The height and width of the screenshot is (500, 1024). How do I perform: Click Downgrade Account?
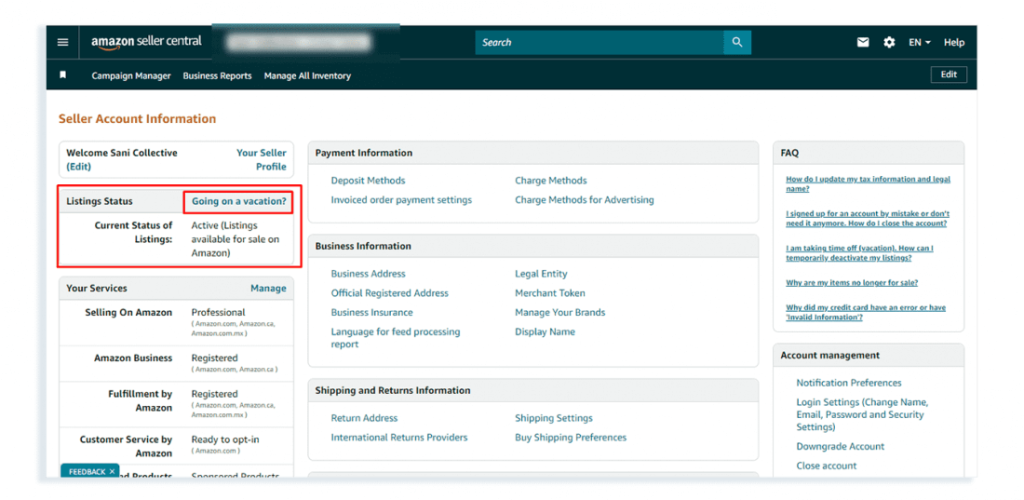point(840,446)
